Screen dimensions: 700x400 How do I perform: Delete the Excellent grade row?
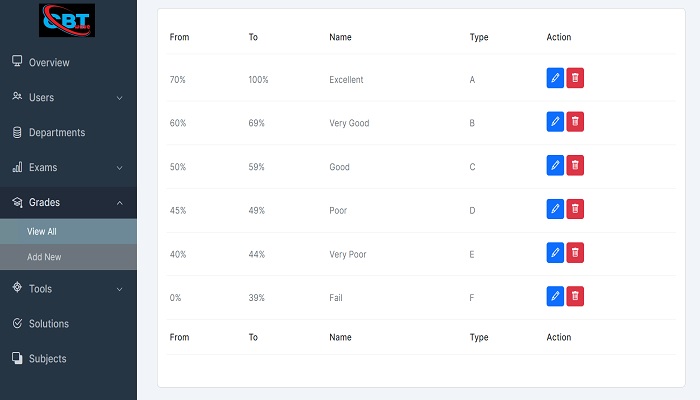(x=575, y=78)
